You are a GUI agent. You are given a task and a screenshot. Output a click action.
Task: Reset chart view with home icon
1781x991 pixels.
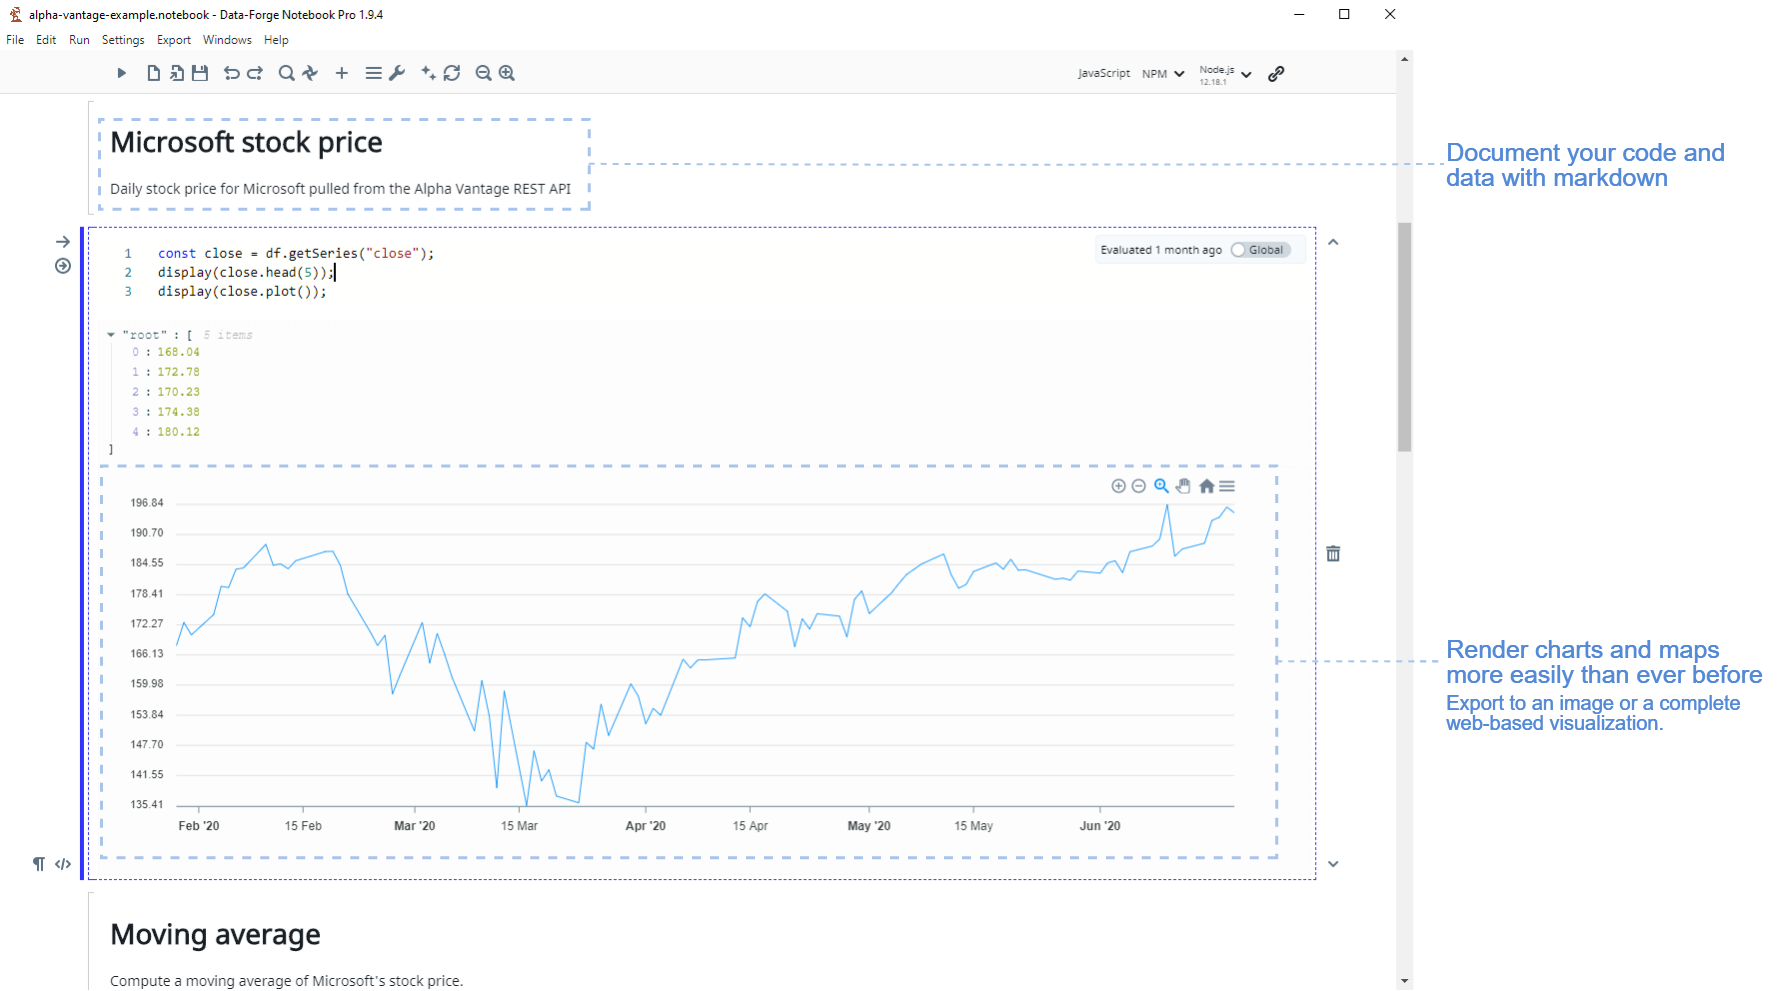coord(1206,486)
